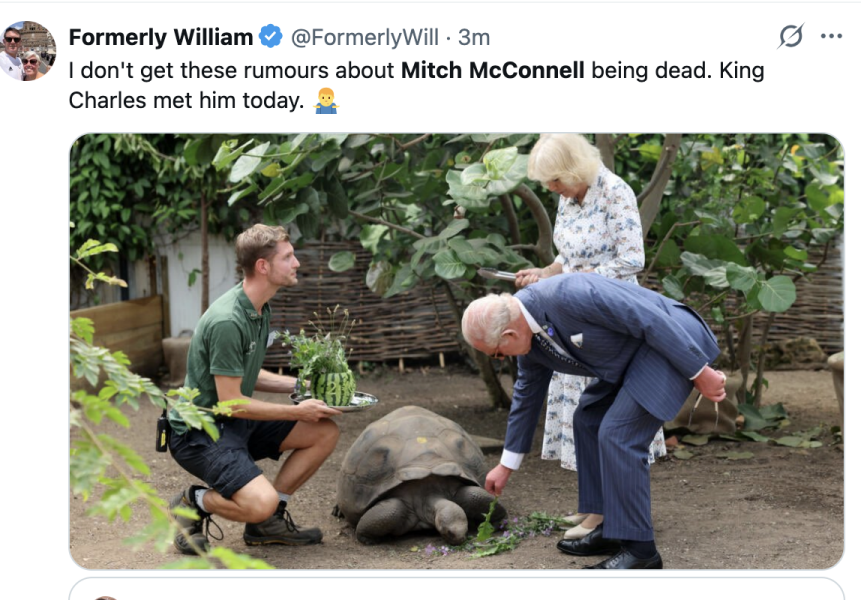The width and height of the screenshot is (861, 600).
Task: Open the three-dot more options menu
Action: (831, 36)
